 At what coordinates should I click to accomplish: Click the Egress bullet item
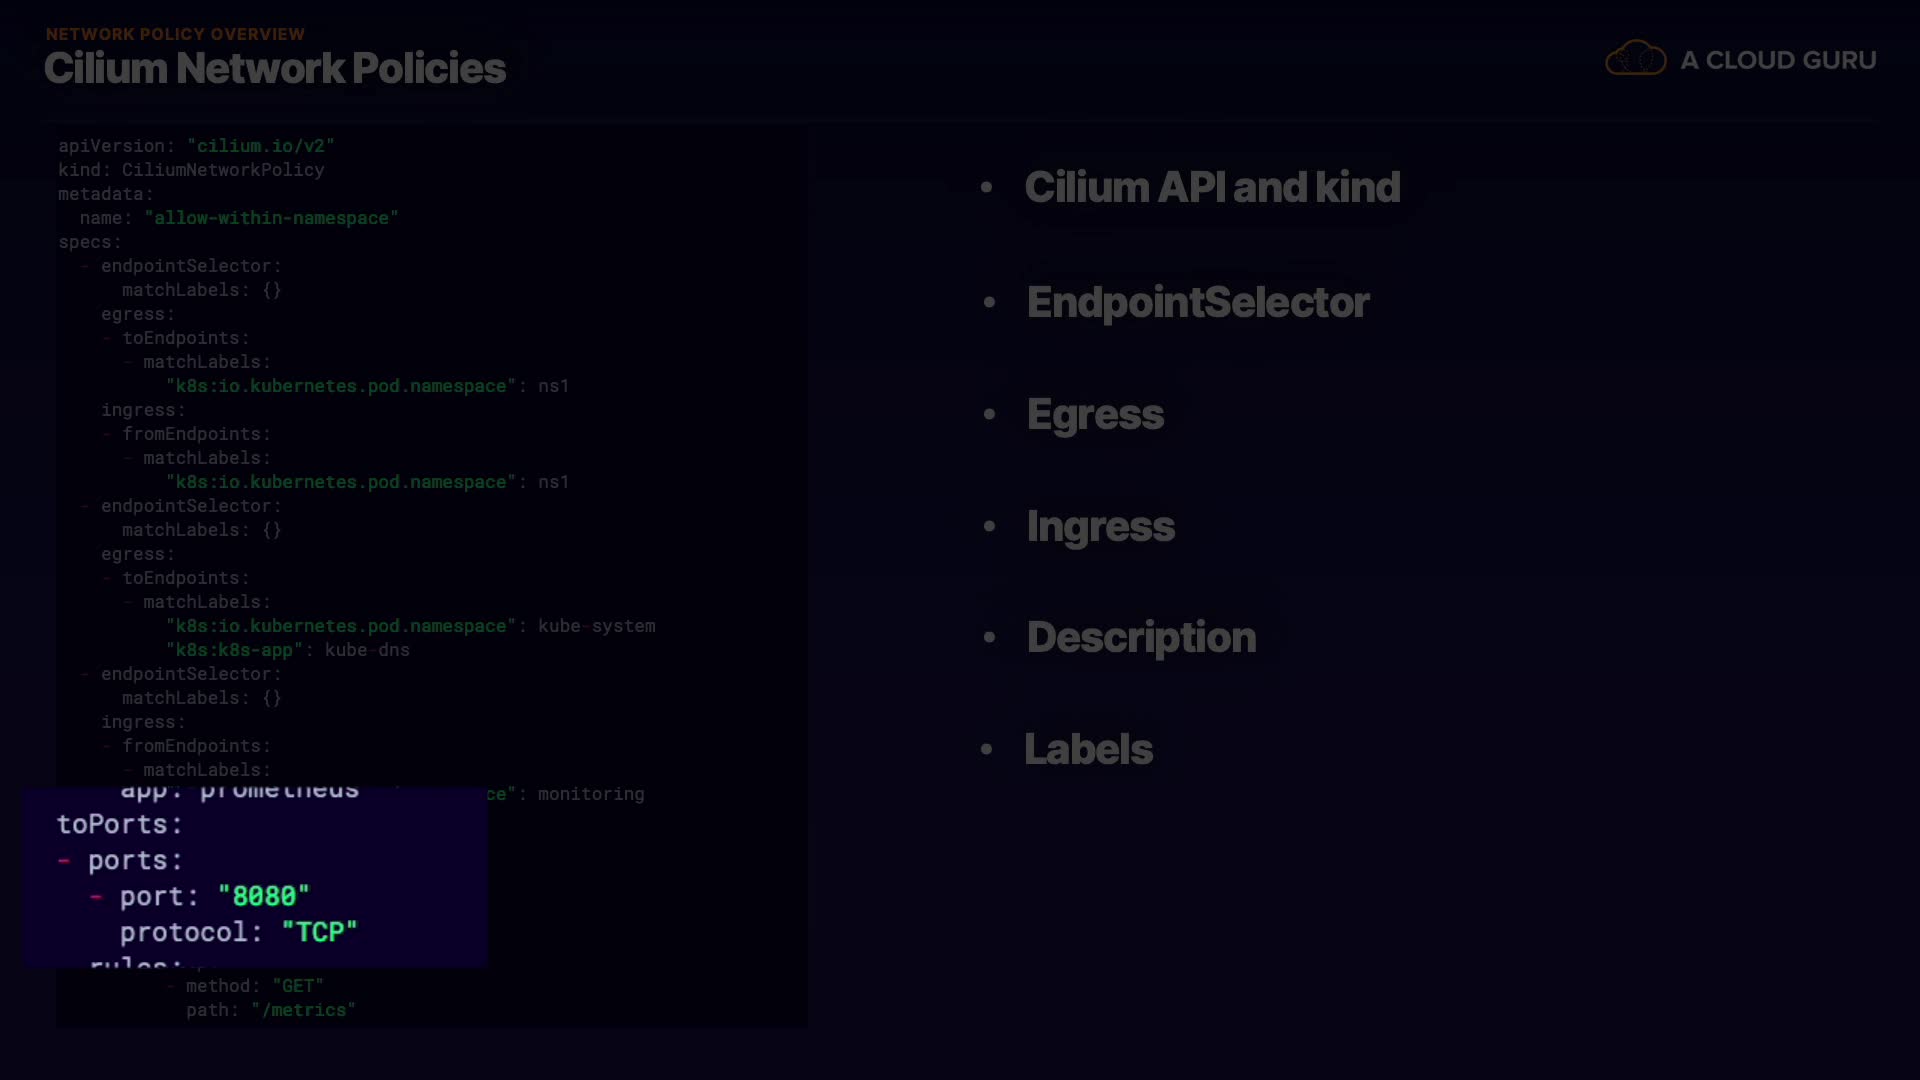[1095, 415]
